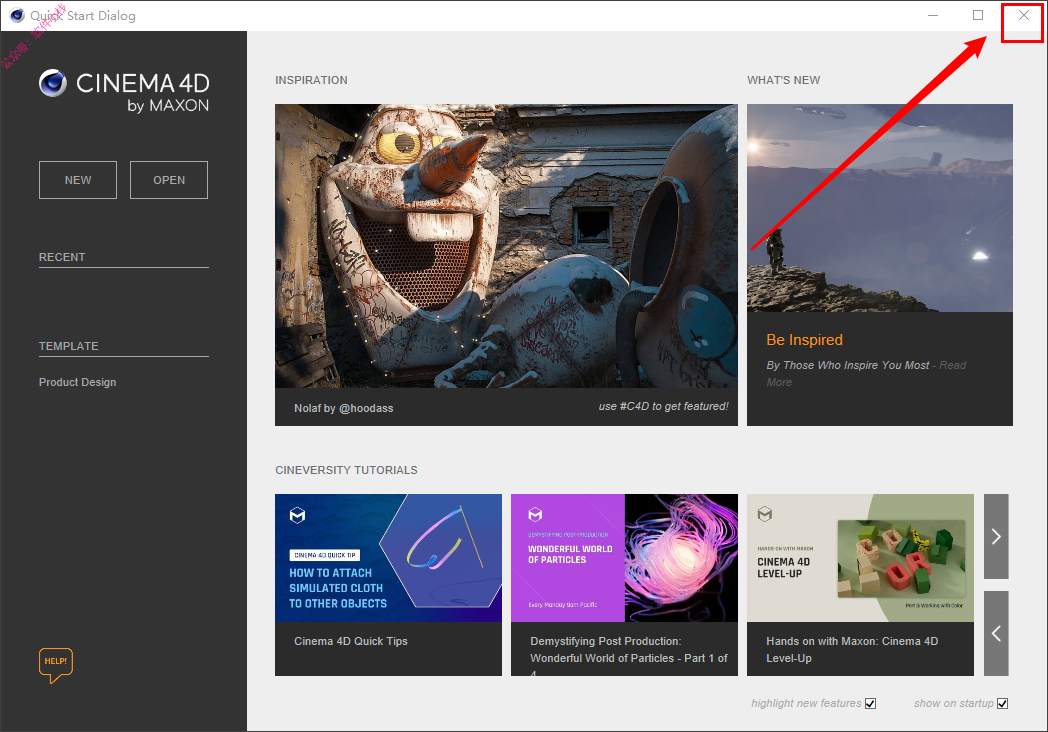Screen dimensions: 1048x732
Task: Select the Product Design template
Action: [78, 382]
